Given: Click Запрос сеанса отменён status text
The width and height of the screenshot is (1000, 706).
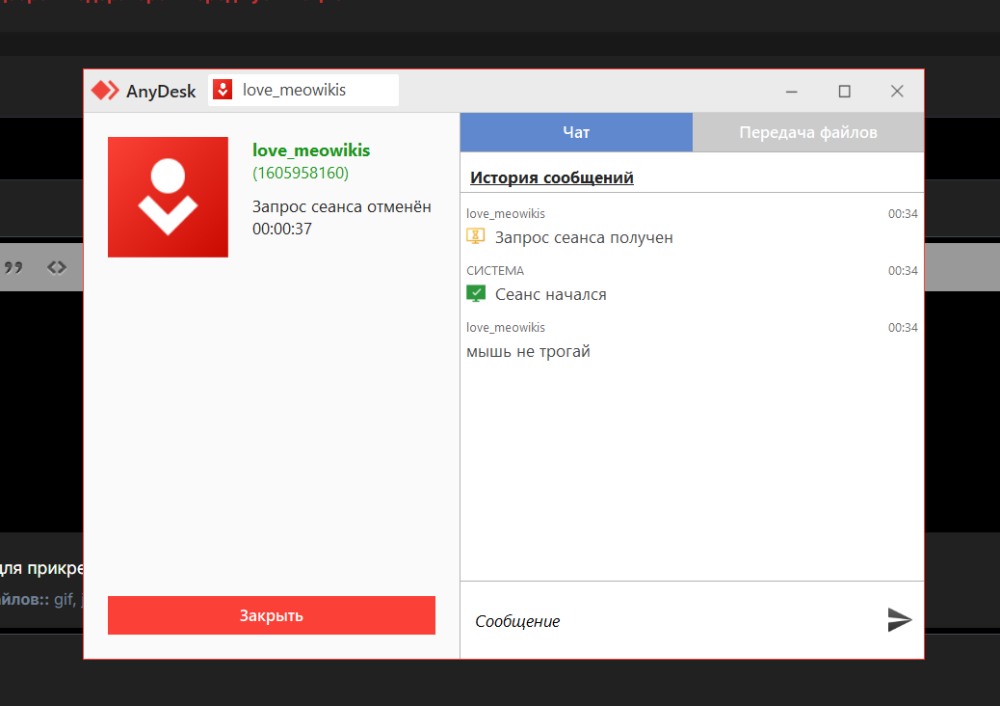Looking at the screenshot, I should coord(342,207).
